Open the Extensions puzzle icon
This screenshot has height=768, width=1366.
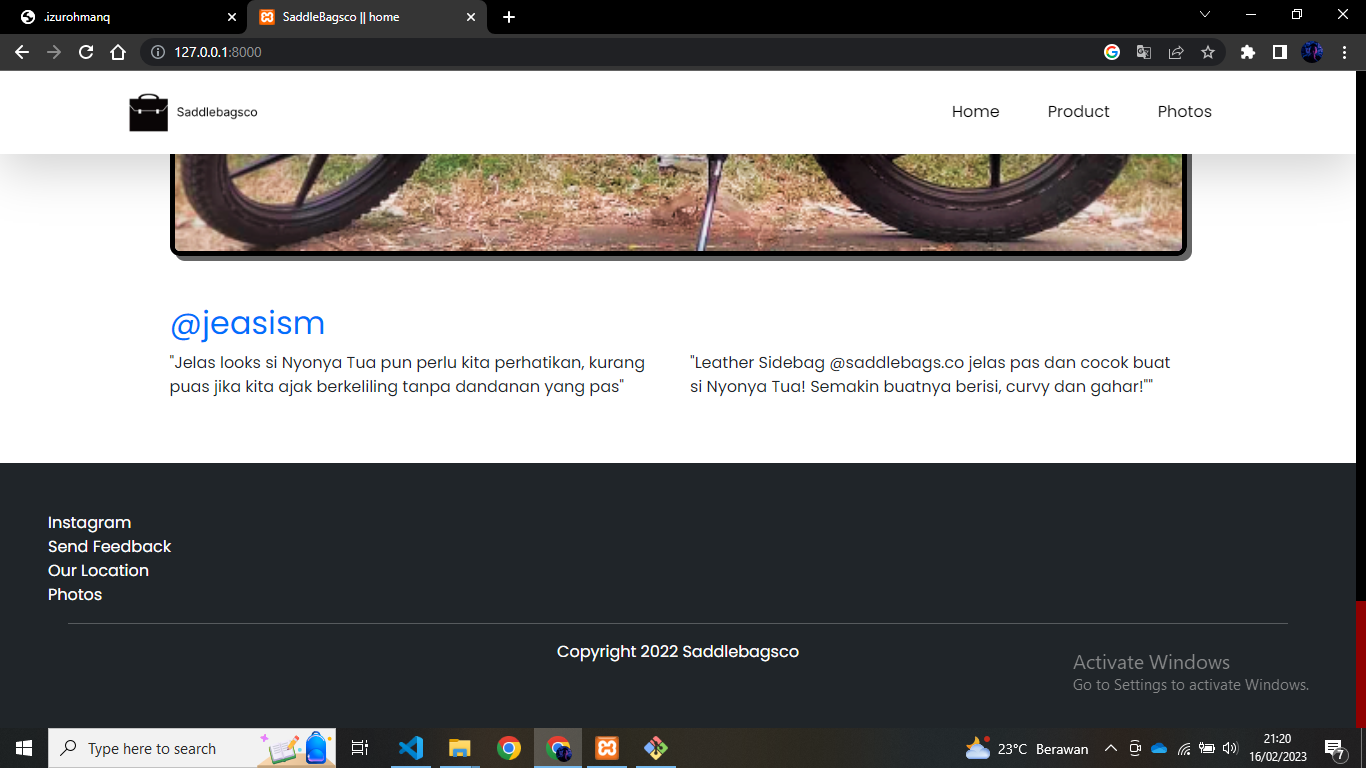click(x=1248, y=52)
